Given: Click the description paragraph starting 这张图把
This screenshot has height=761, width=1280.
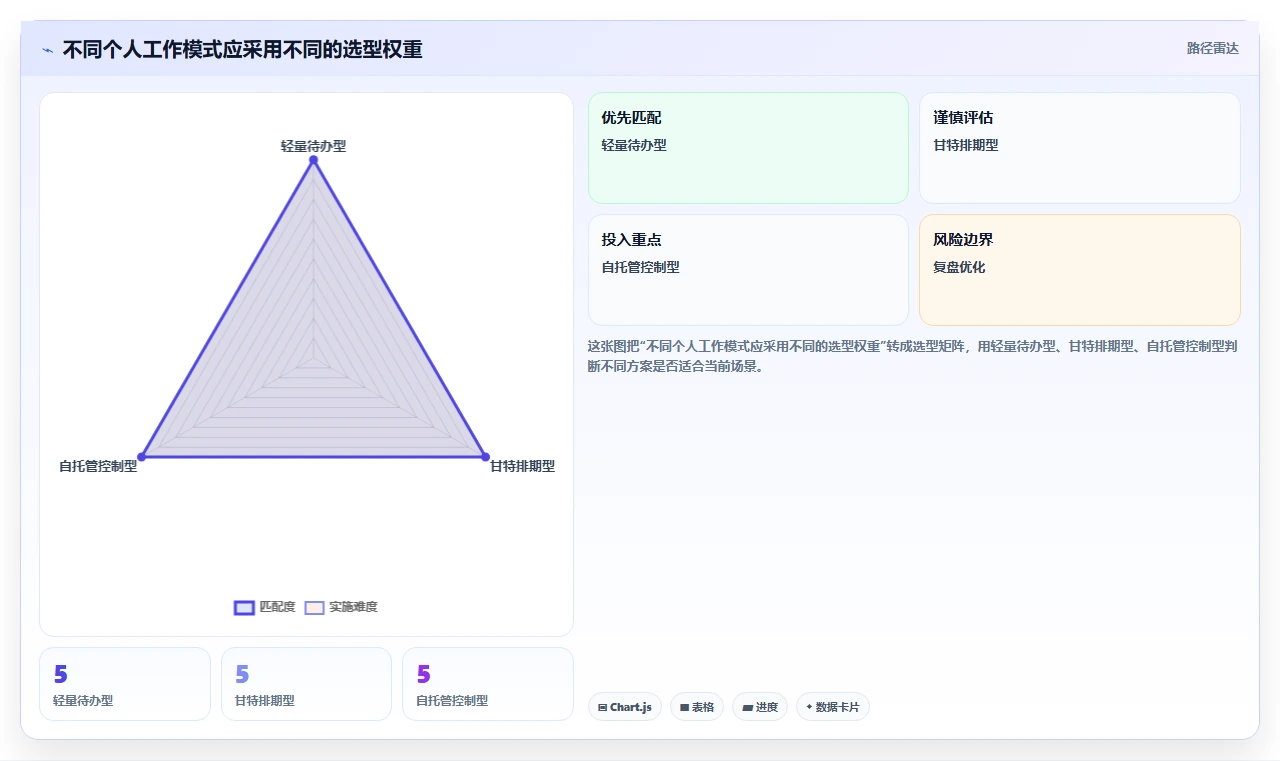Looking at the screenshot, I should coord(914,356).
